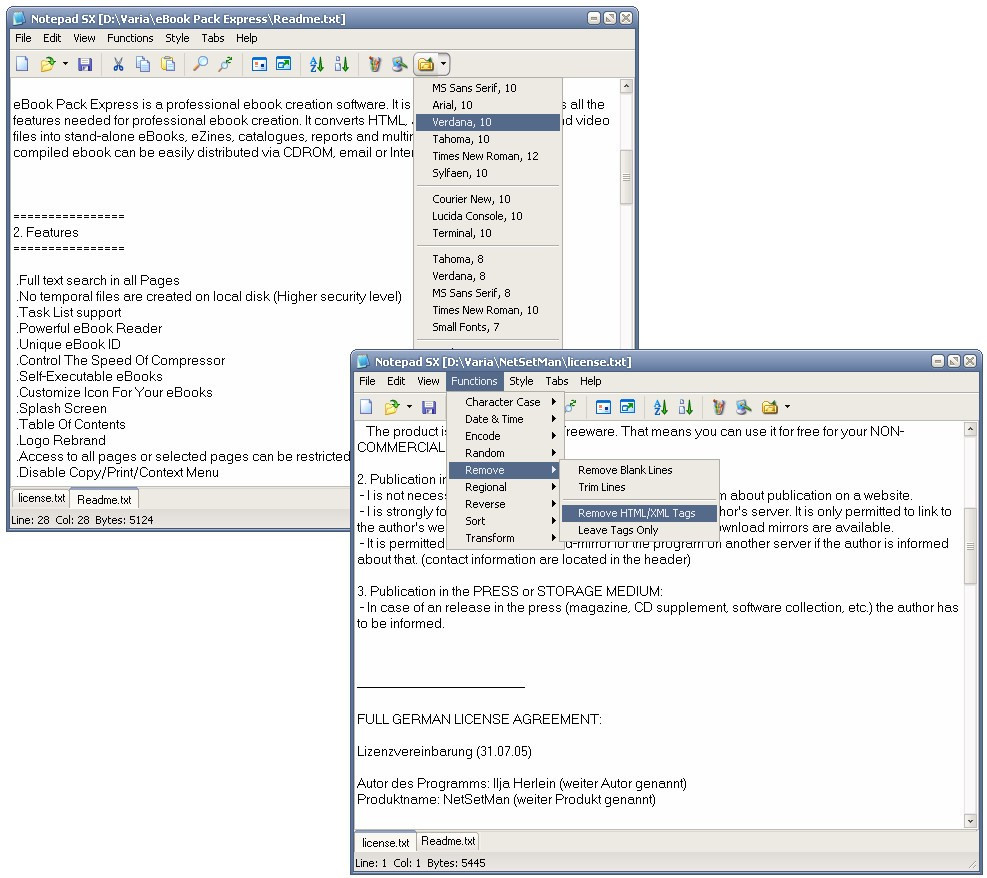This screenshot has width=987, height=878.
Task: Expand the Sort submenu
Action: (x=506, y=521)
